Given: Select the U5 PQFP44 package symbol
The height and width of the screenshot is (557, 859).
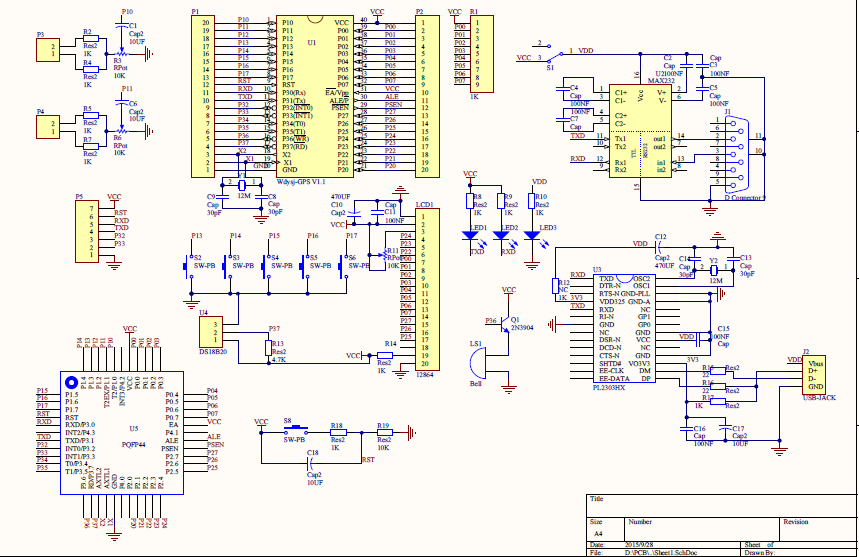Looking at the screenshot, I should click(122, 433).
